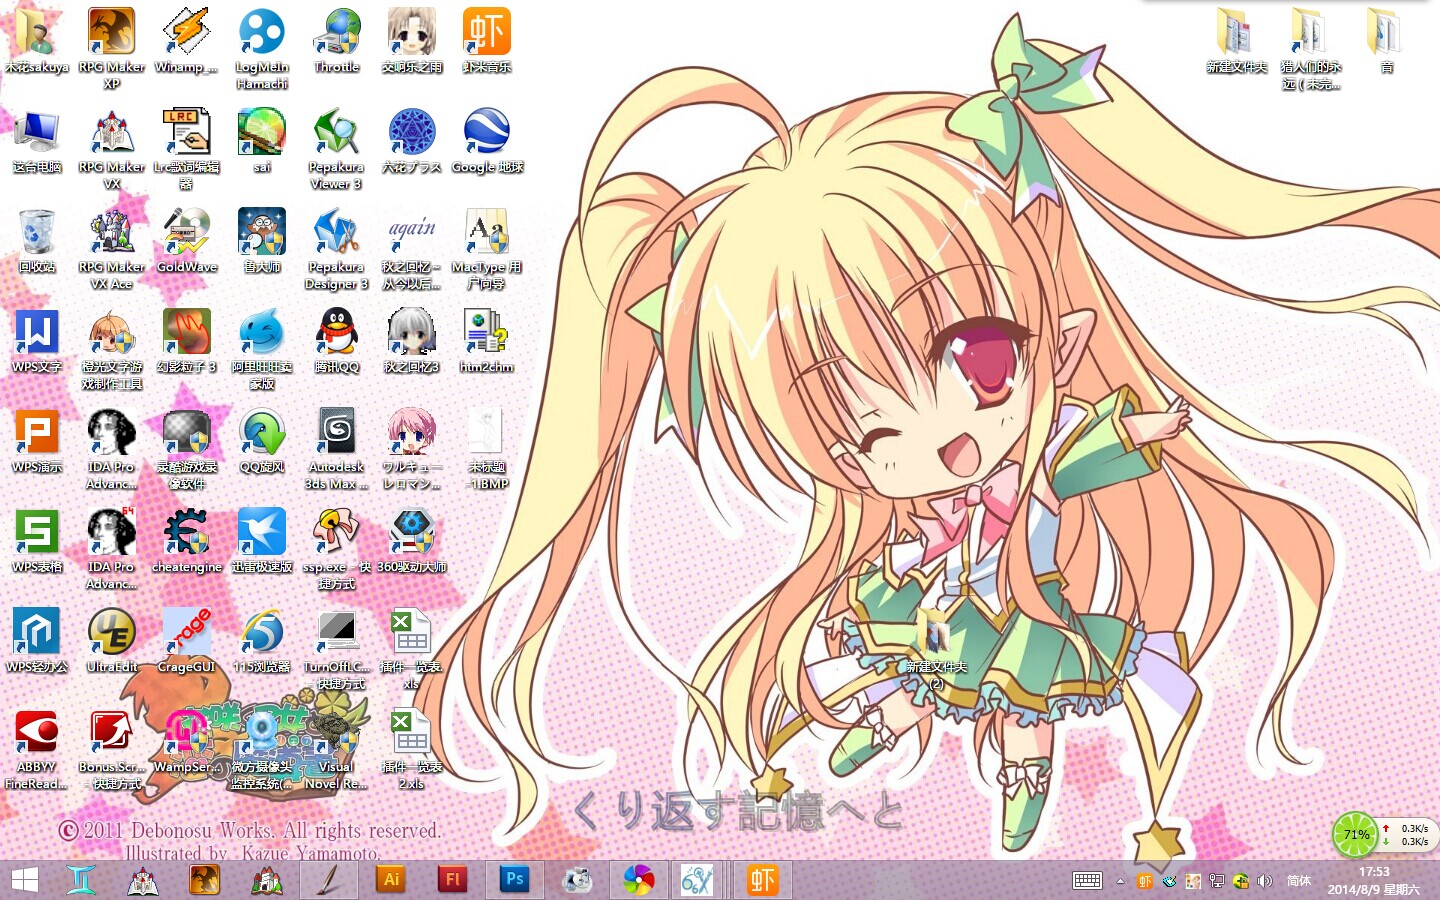Show hidden tray icons arrow
Image resolution: width=1440 pixels, height=900 pixels.
1120,881
